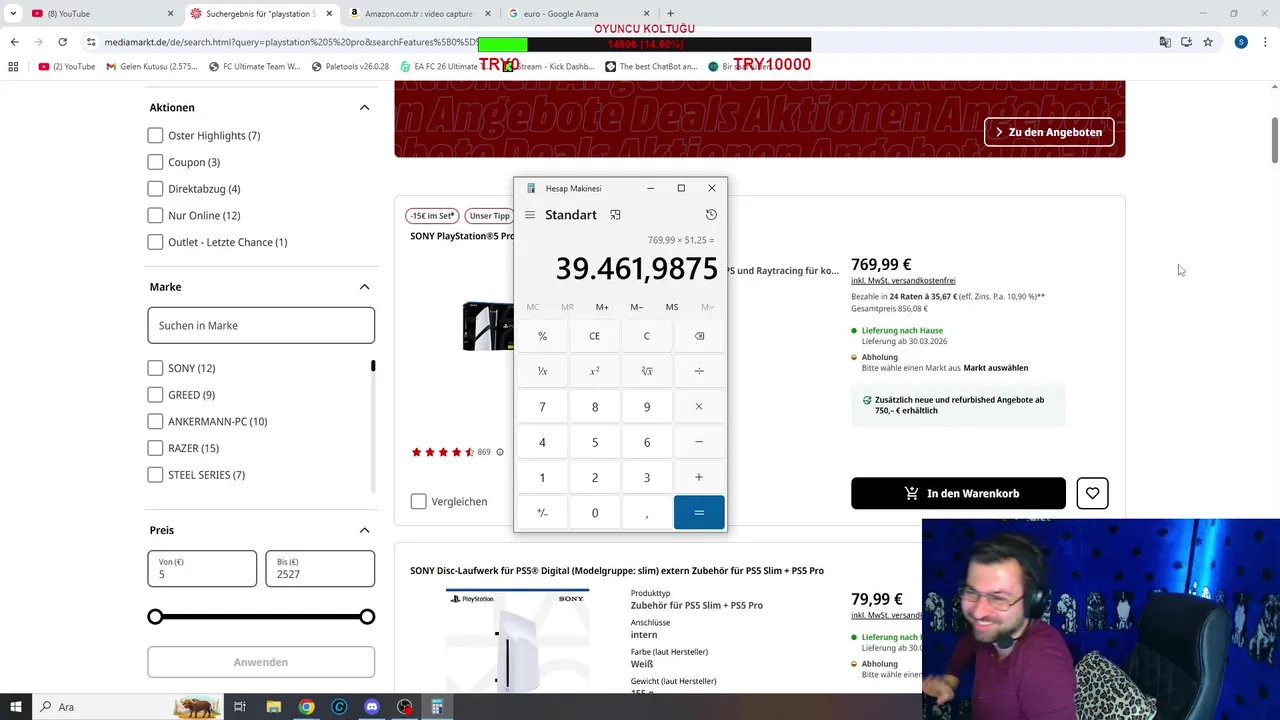Collapse the Aktionen filter section
The height and width of the screenshot is (720, 1280).
click(364, 107)
